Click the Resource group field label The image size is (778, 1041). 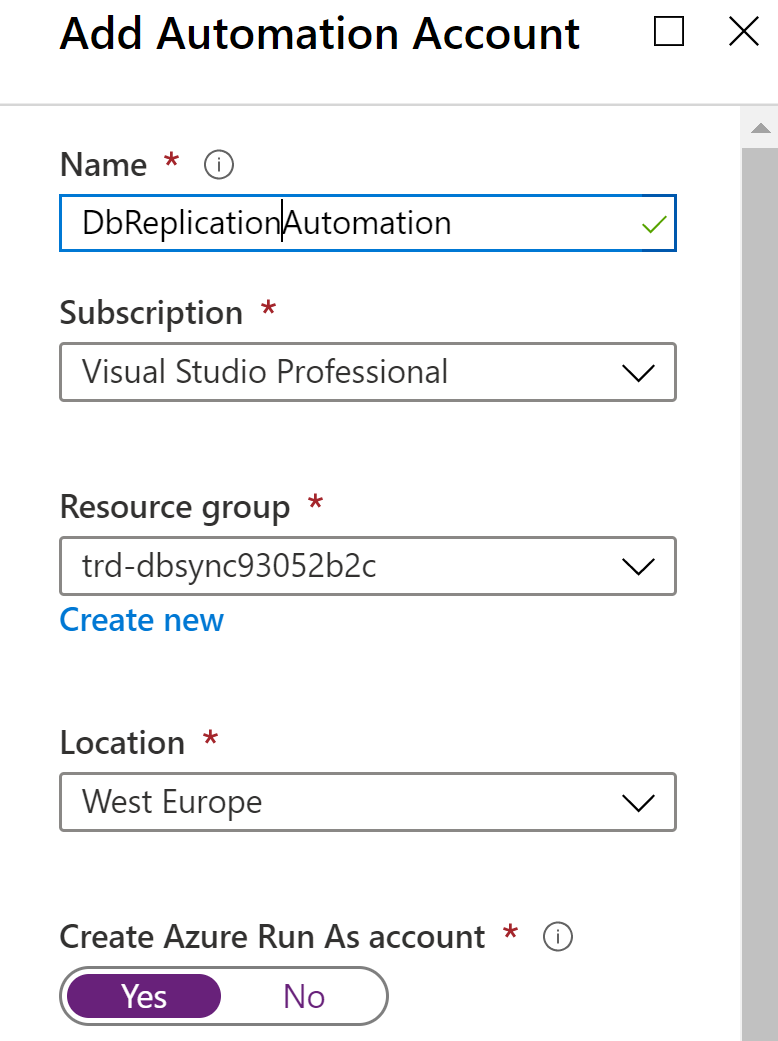175,507
